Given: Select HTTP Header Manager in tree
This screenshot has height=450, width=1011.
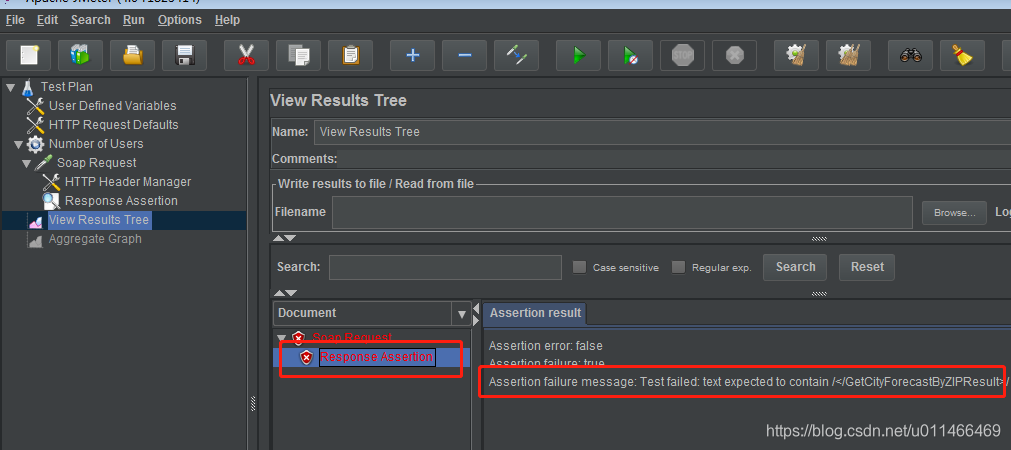Looking at the screenshot, I should tap(128, 182).
